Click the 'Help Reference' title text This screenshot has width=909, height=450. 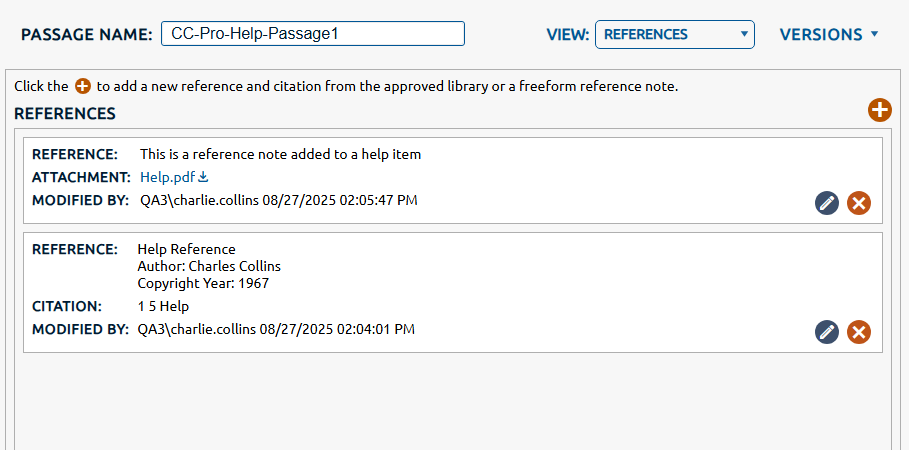pyautogui.click(x=186, y=249)
